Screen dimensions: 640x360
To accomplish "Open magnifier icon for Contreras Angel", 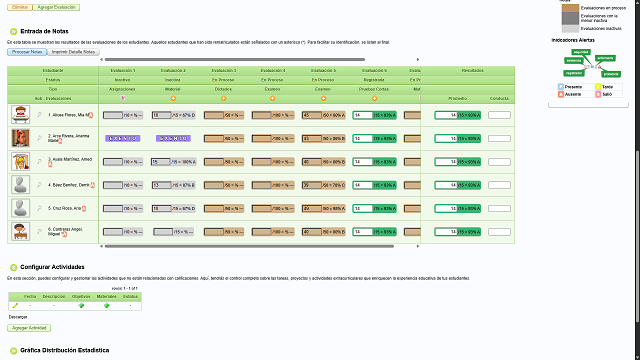I will (40, 231).
